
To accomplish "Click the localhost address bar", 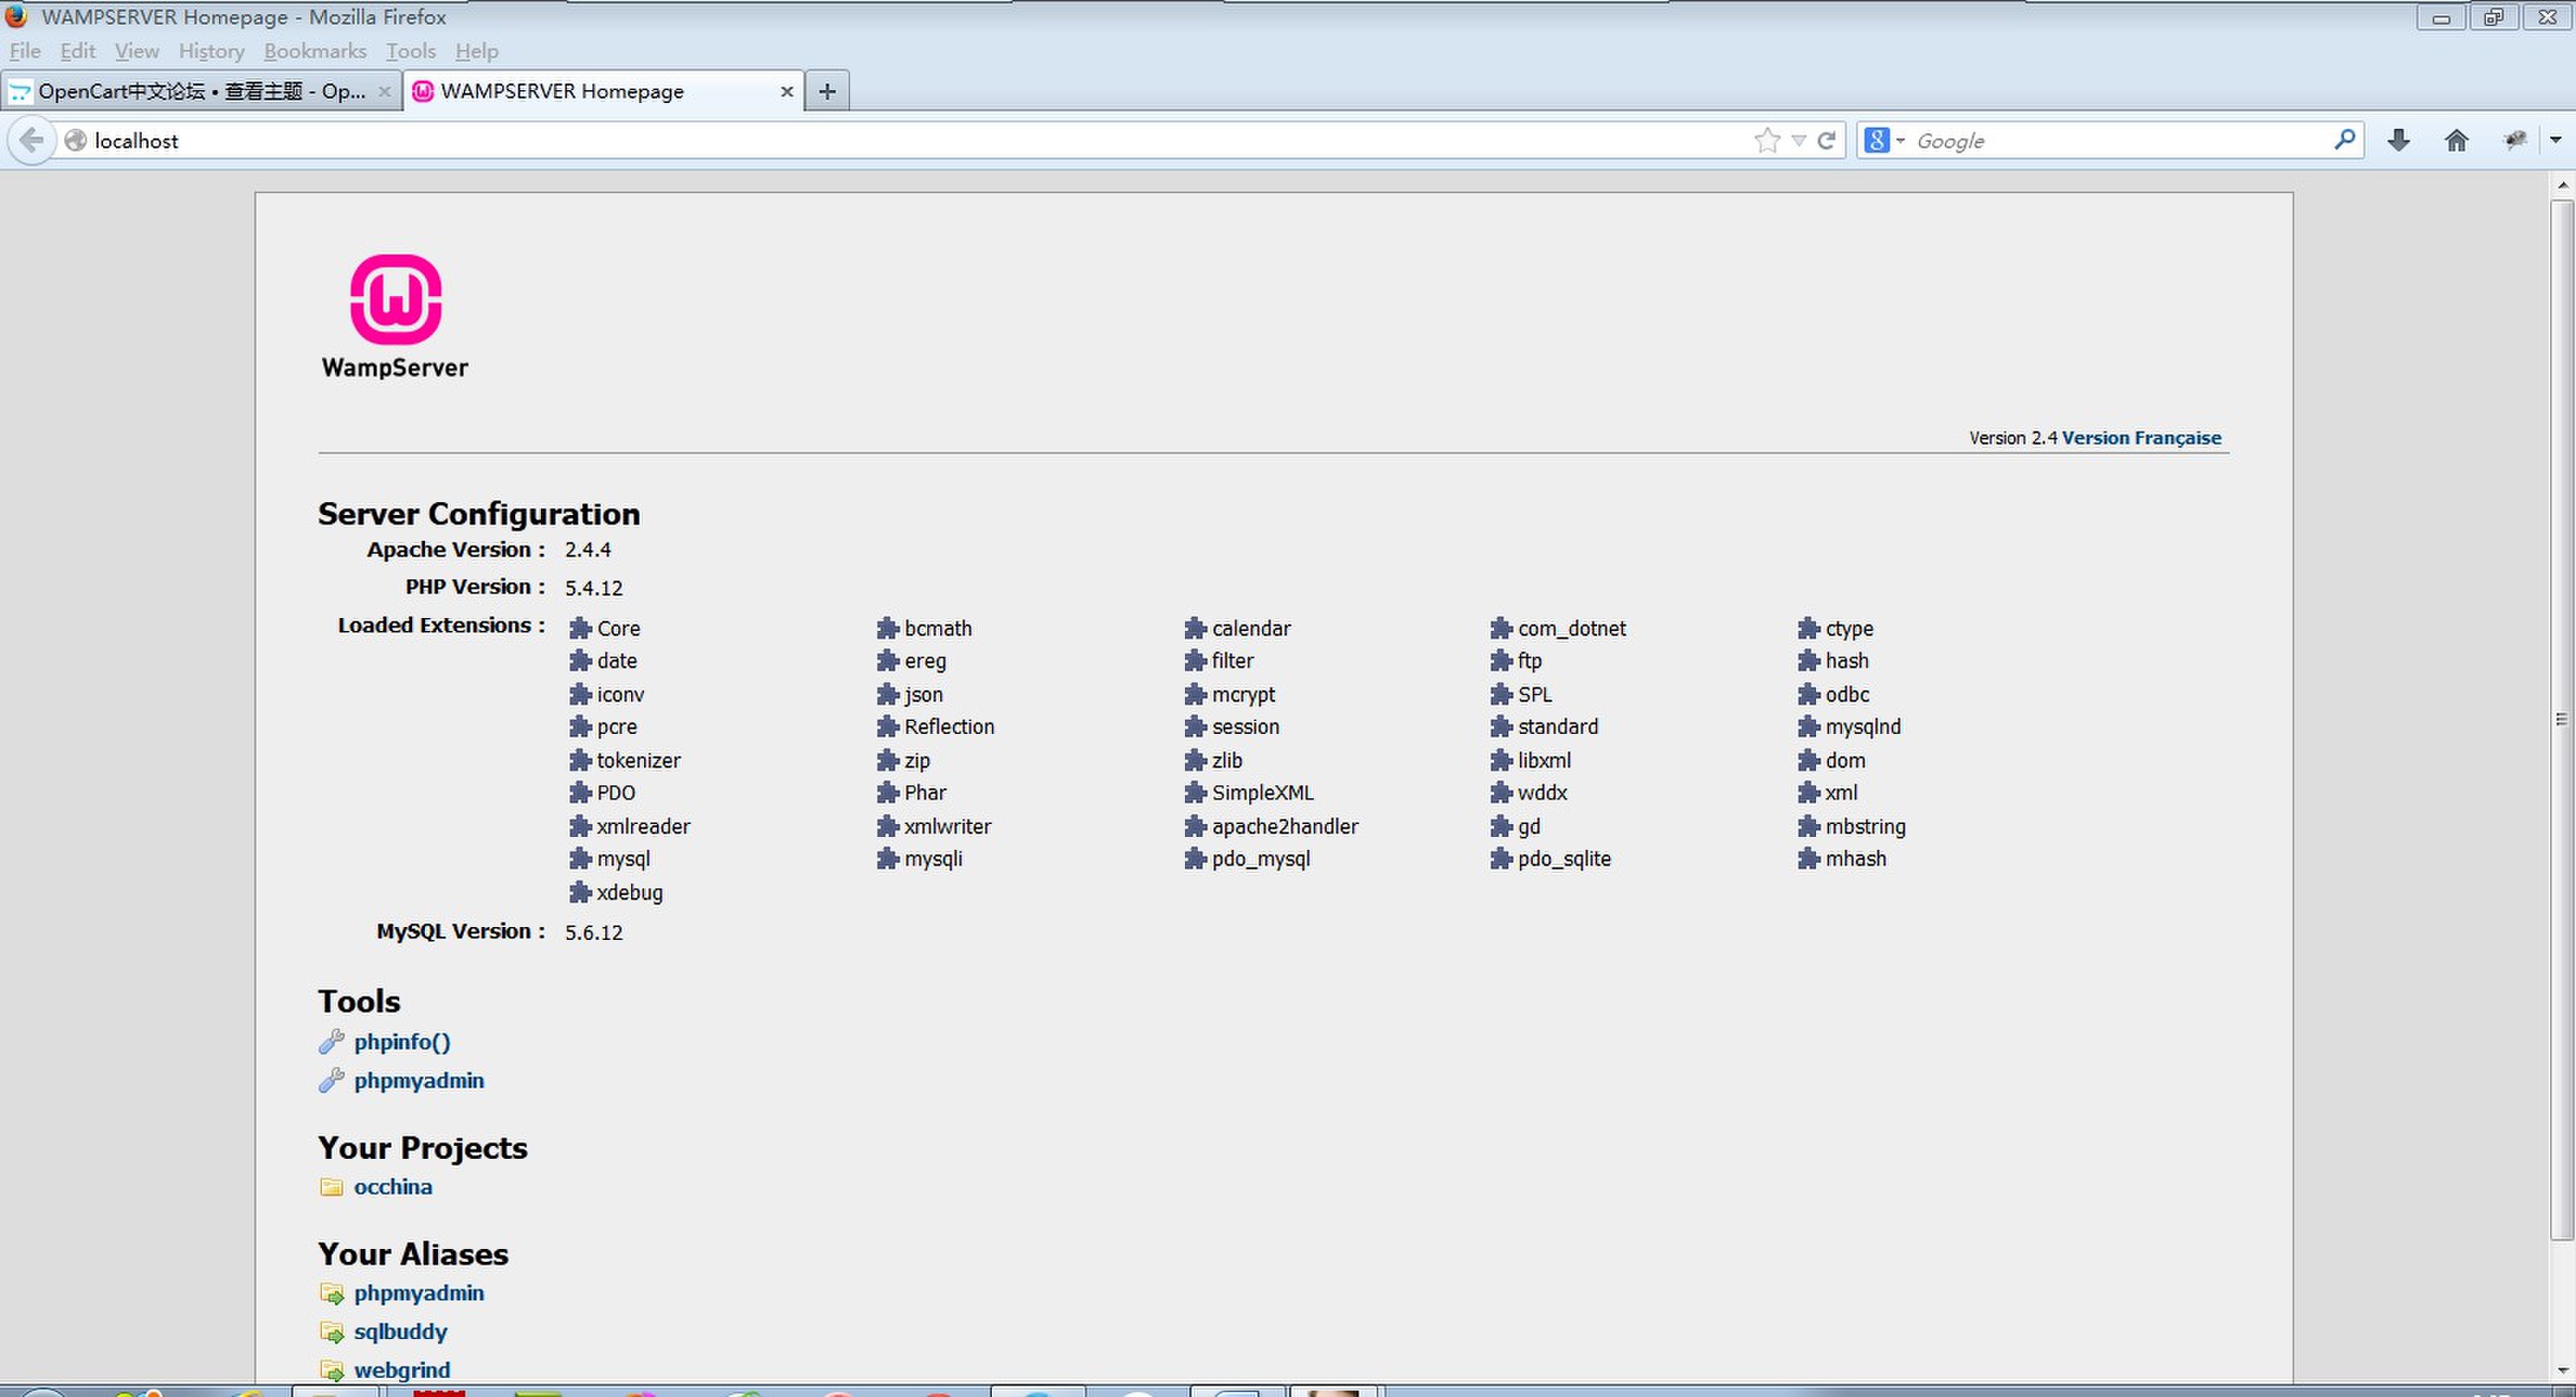I will [x=900, y=140].
